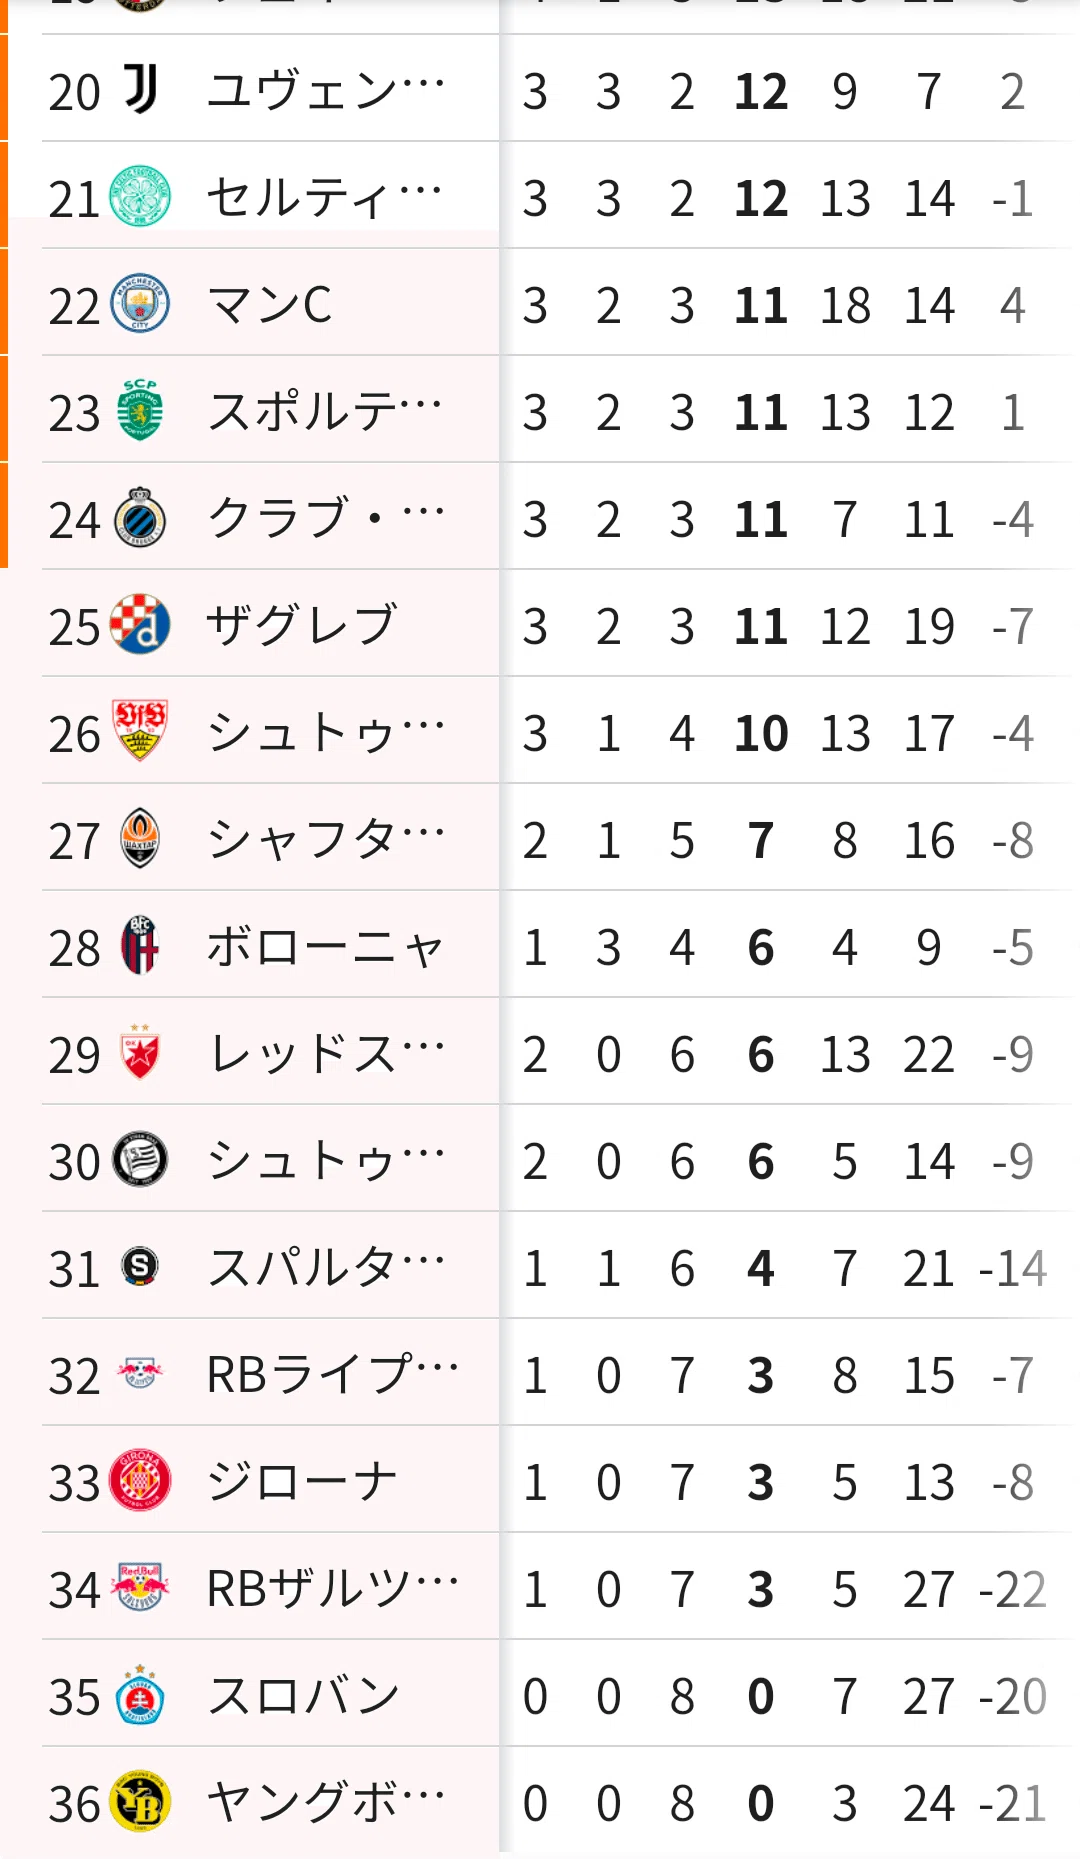Tap the Sporting CP green crest
The image size is (1080, 1859).
pos(140,410)
